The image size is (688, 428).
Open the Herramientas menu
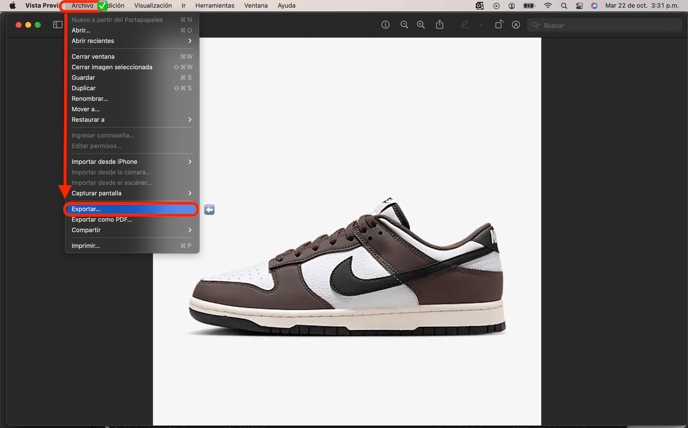(215, 6)
